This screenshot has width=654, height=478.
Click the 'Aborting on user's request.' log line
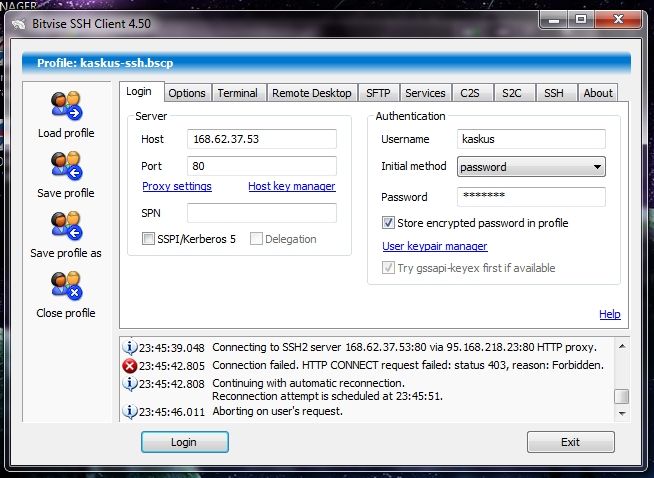pos(277,411)
